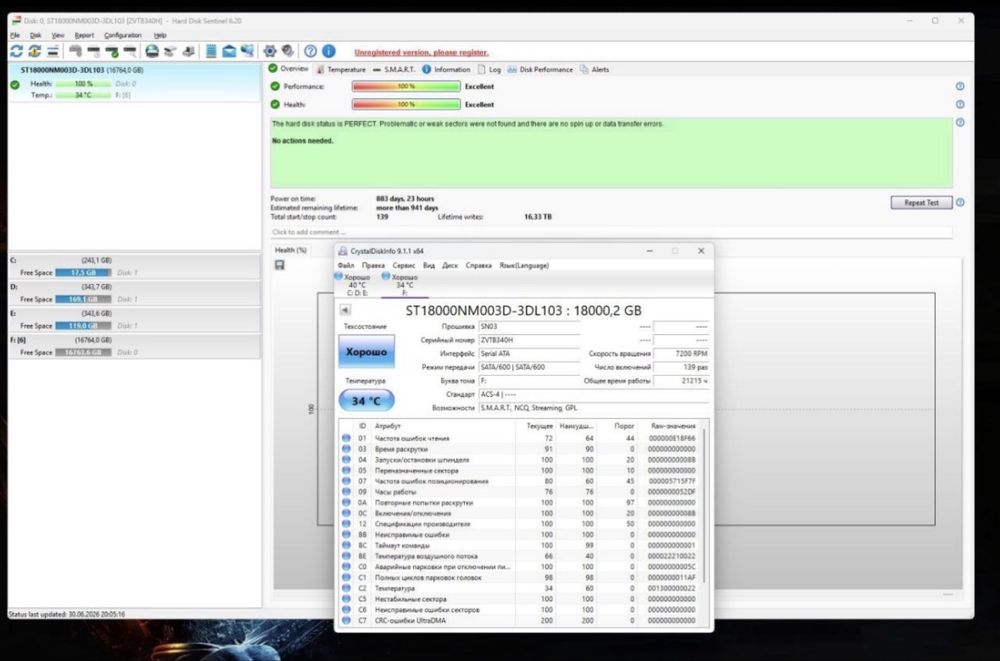This screenshot has height=661, width=1000.
Task: Open the Configuration menu in Hard Disk Sentinel
Action: point(122,36)
